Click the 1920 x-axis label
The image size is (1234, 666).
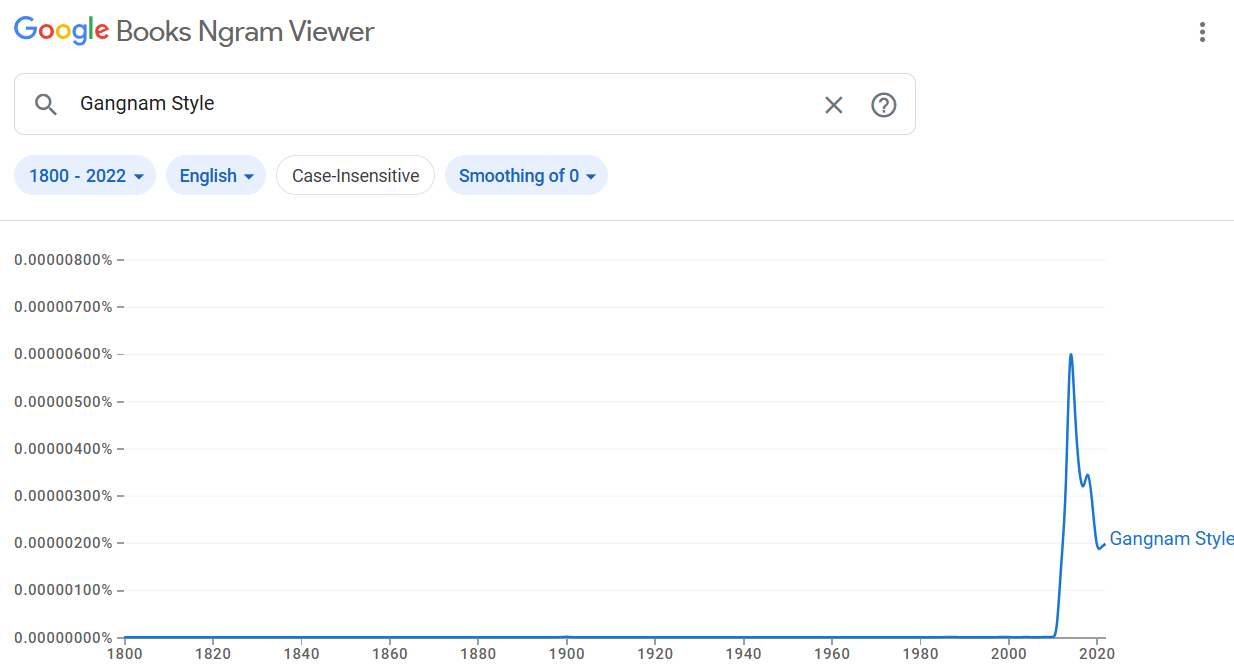point(655,654)
